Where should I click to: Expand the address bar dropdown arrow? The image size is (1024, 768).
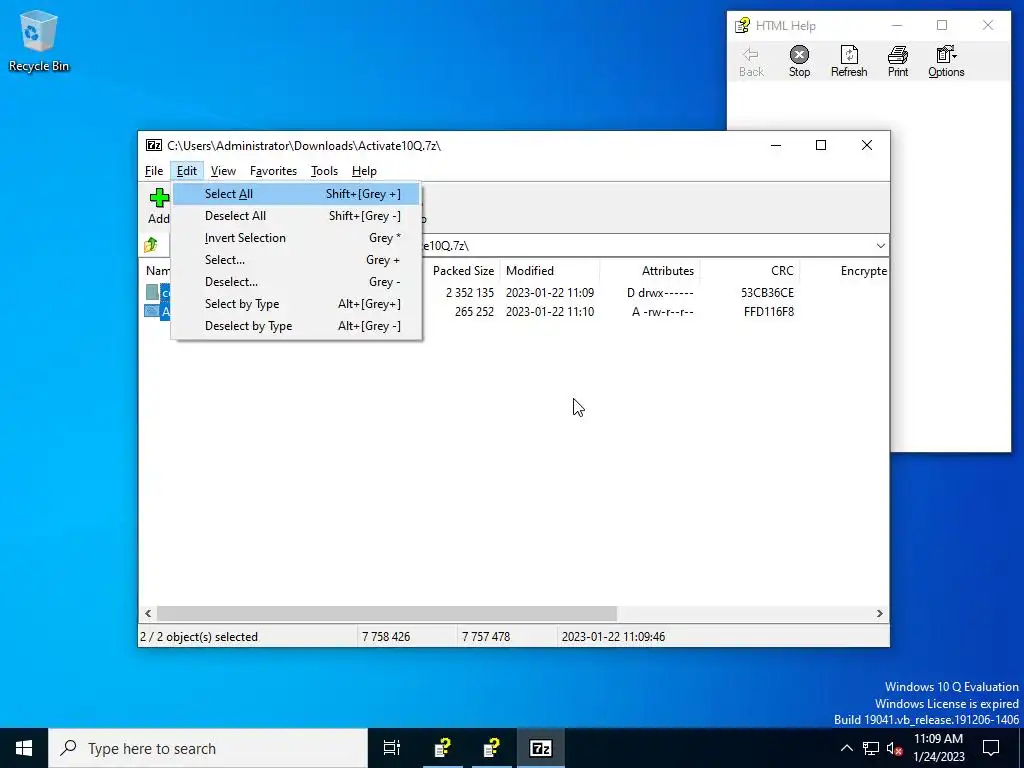(880, 246)
